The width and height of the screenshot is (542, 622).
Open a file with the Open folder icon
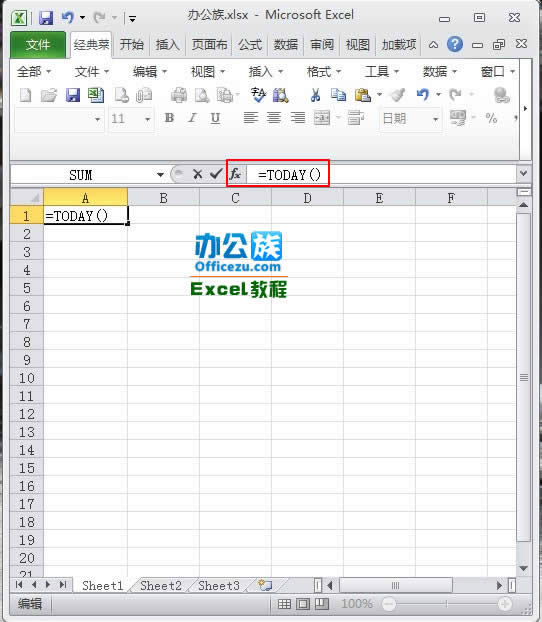(49, 95)
